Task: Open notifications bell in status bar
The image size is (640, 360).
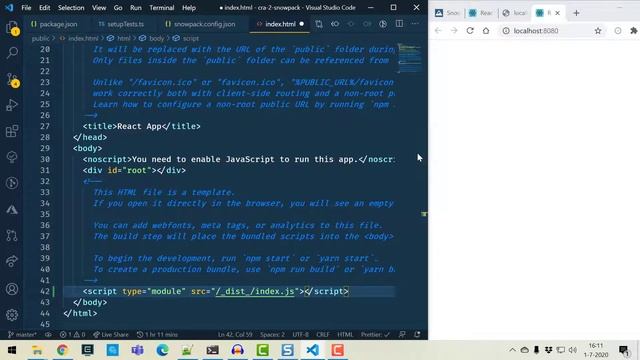Action: 417,335
